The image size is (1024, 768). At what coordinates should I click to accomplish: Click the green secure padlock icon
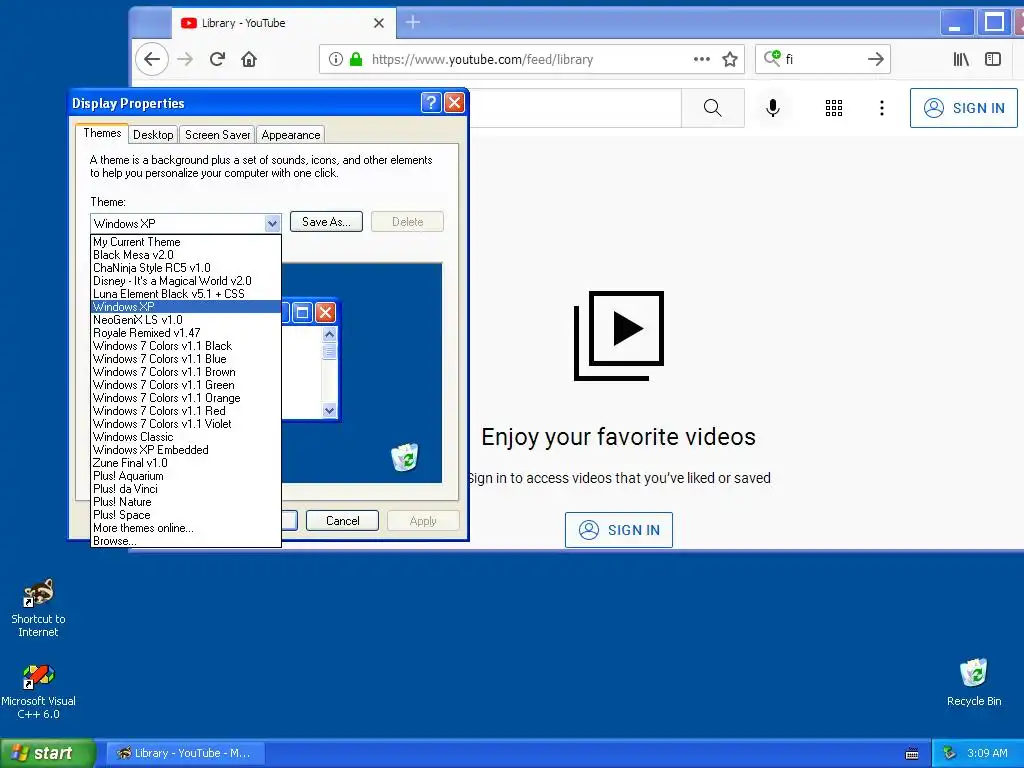pos(356,59)
